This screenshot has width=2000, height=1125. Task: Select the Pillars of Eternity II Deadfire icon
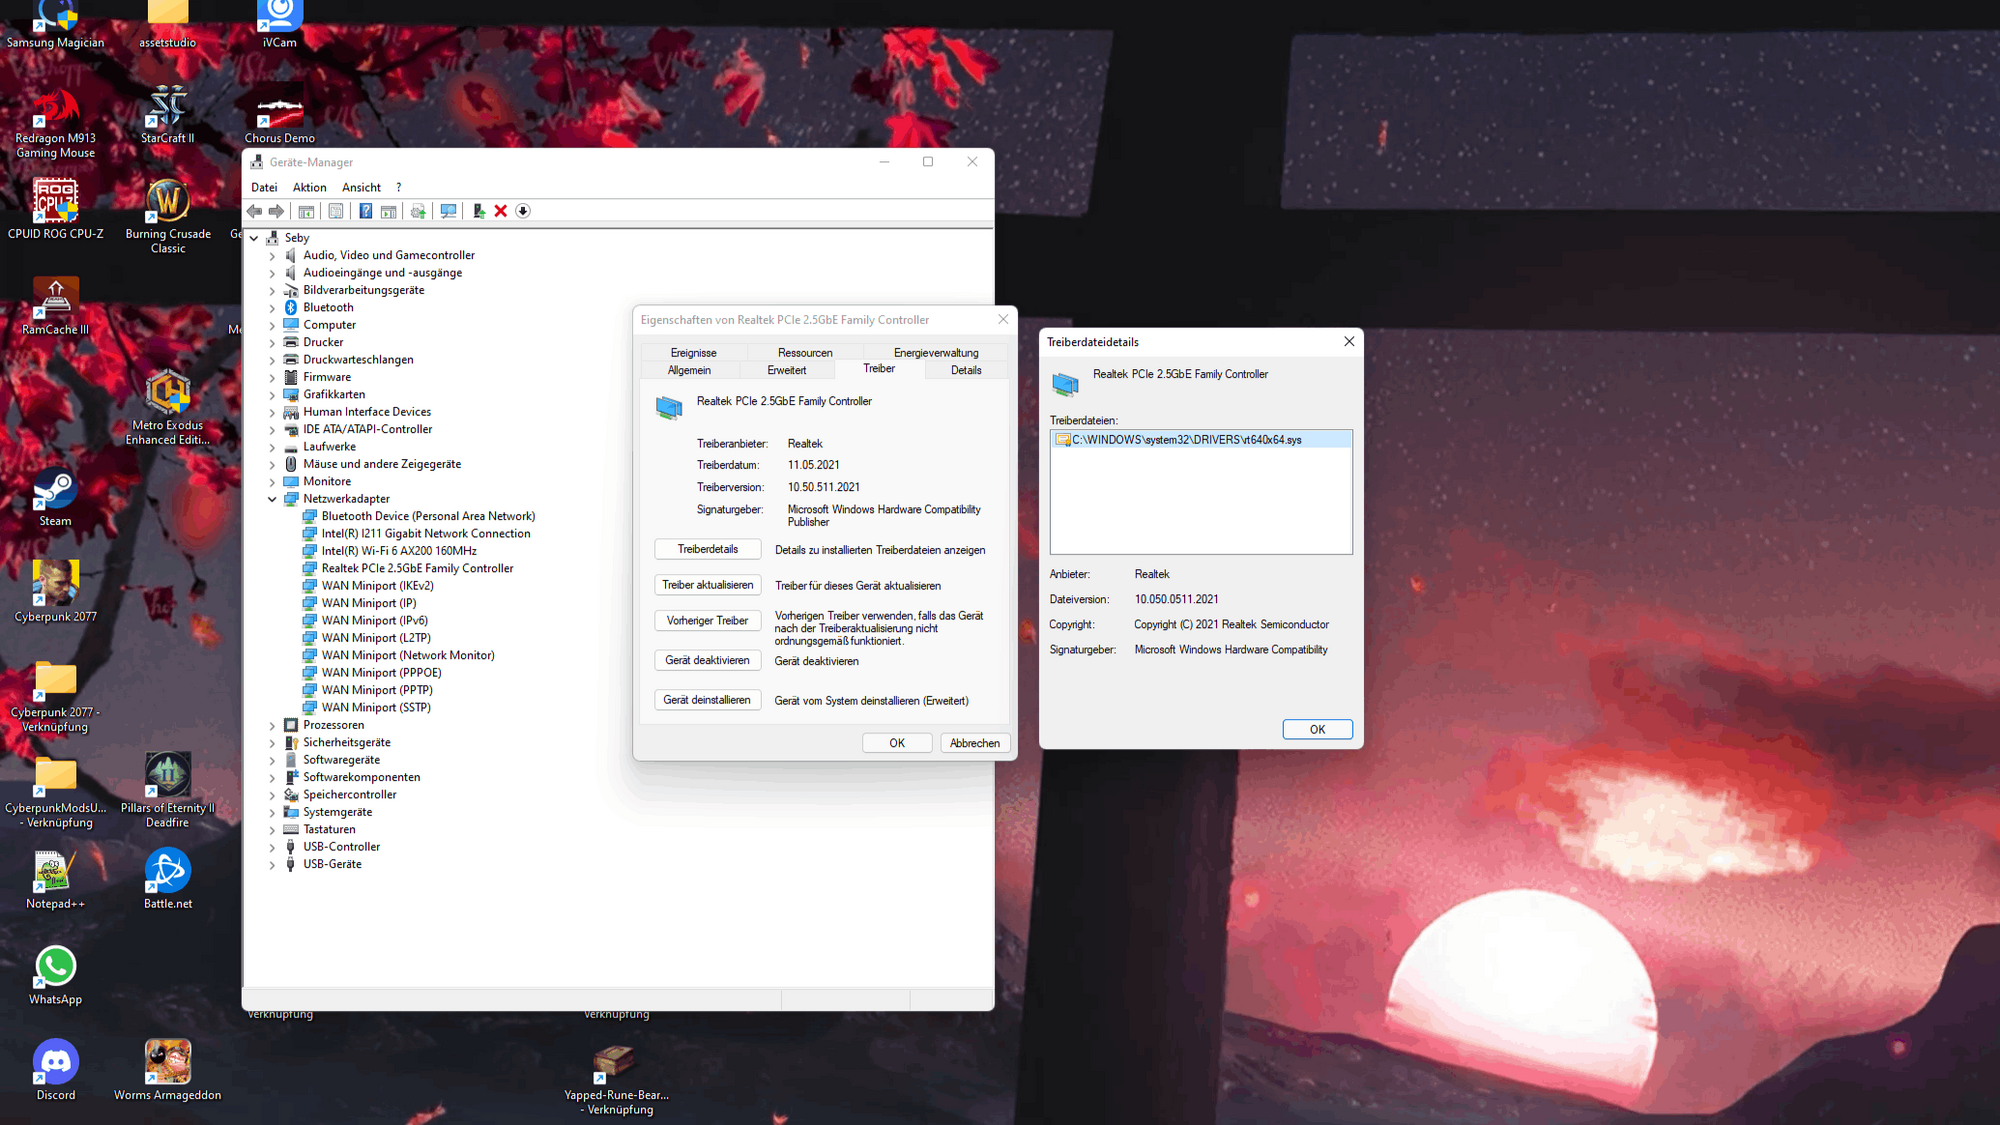(167, 790)
